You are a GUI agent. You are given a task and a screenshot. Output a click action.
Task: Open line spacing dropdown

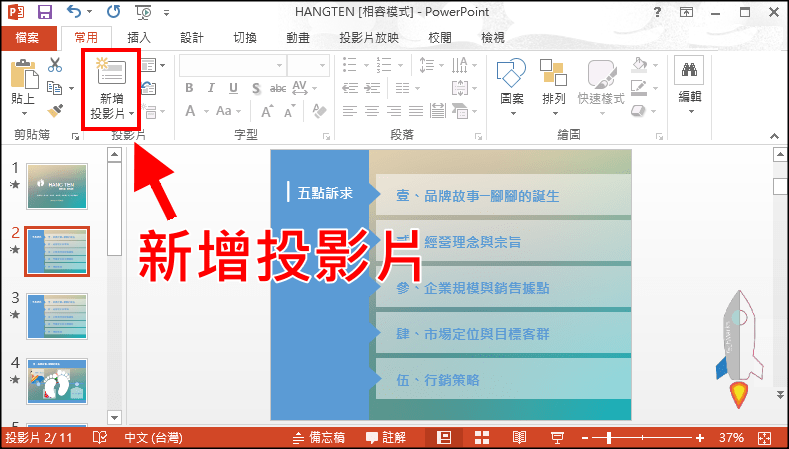[x=441, y=65]
